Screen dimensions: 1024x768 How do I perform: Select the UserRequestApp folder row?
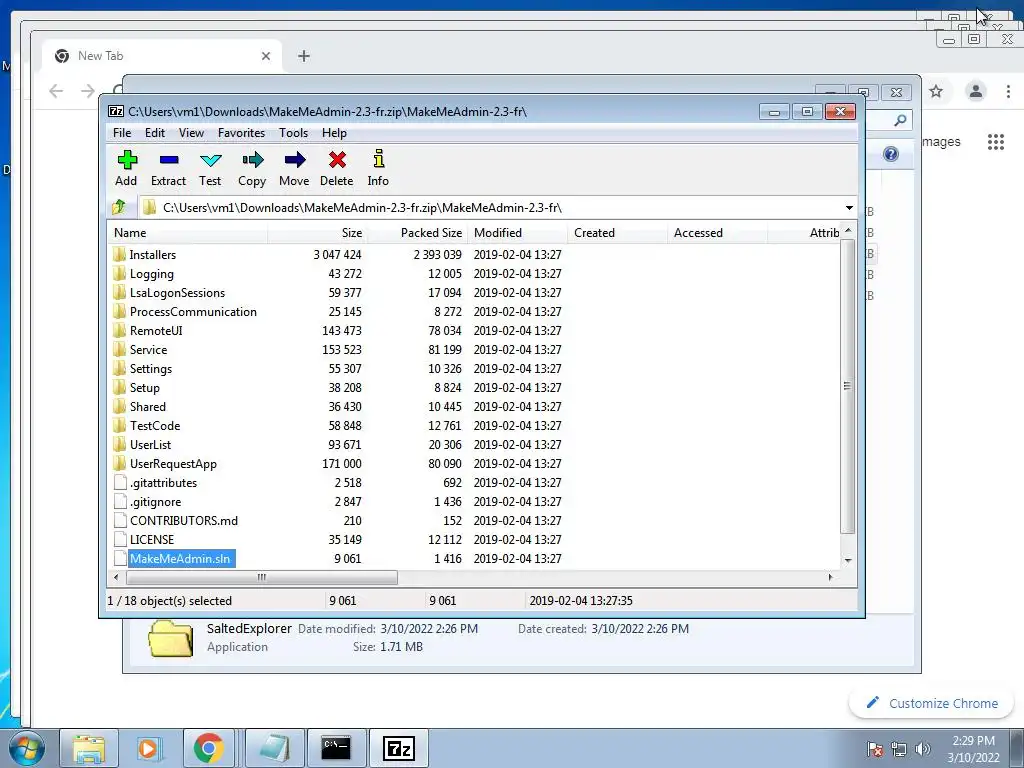point(475,464)
